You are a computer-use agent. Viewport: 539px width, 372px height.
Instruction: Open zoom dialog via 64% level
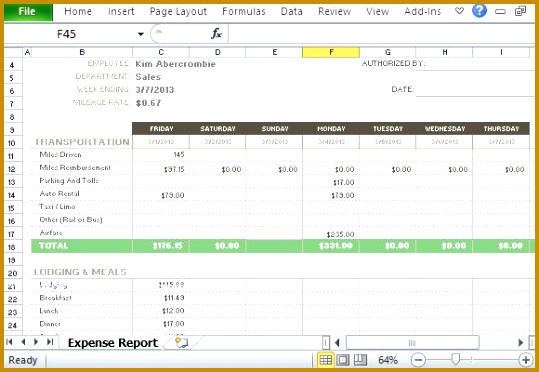point(388,360)
